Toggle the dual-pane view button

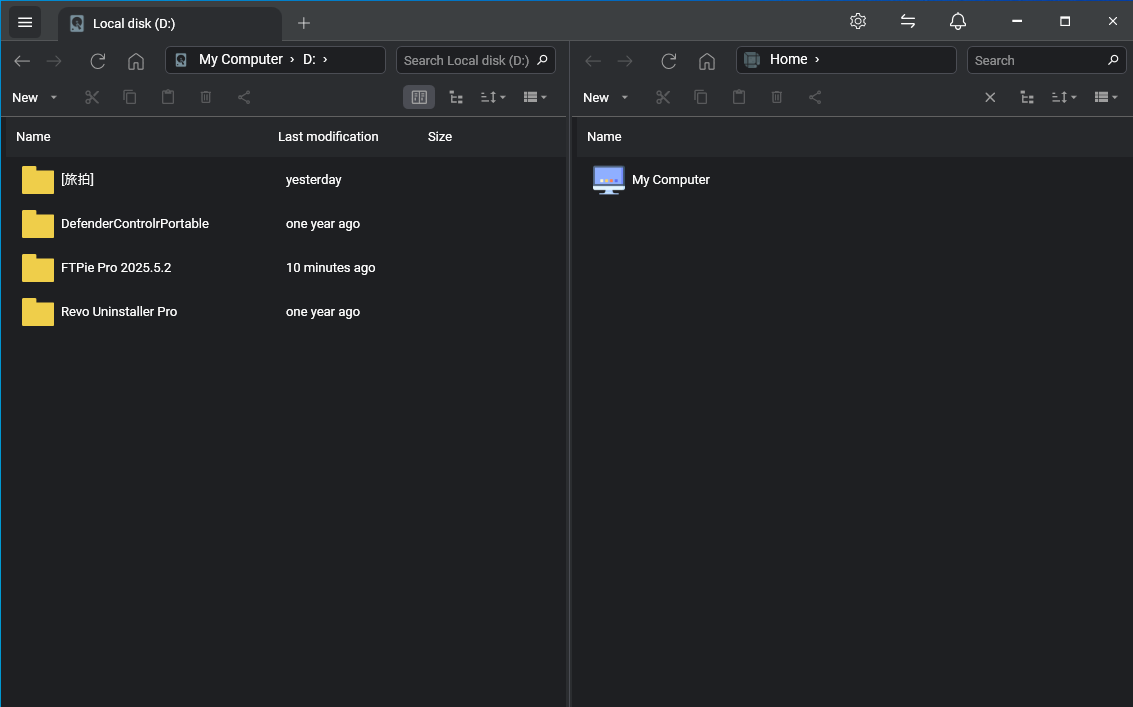(x=419, y=97)
